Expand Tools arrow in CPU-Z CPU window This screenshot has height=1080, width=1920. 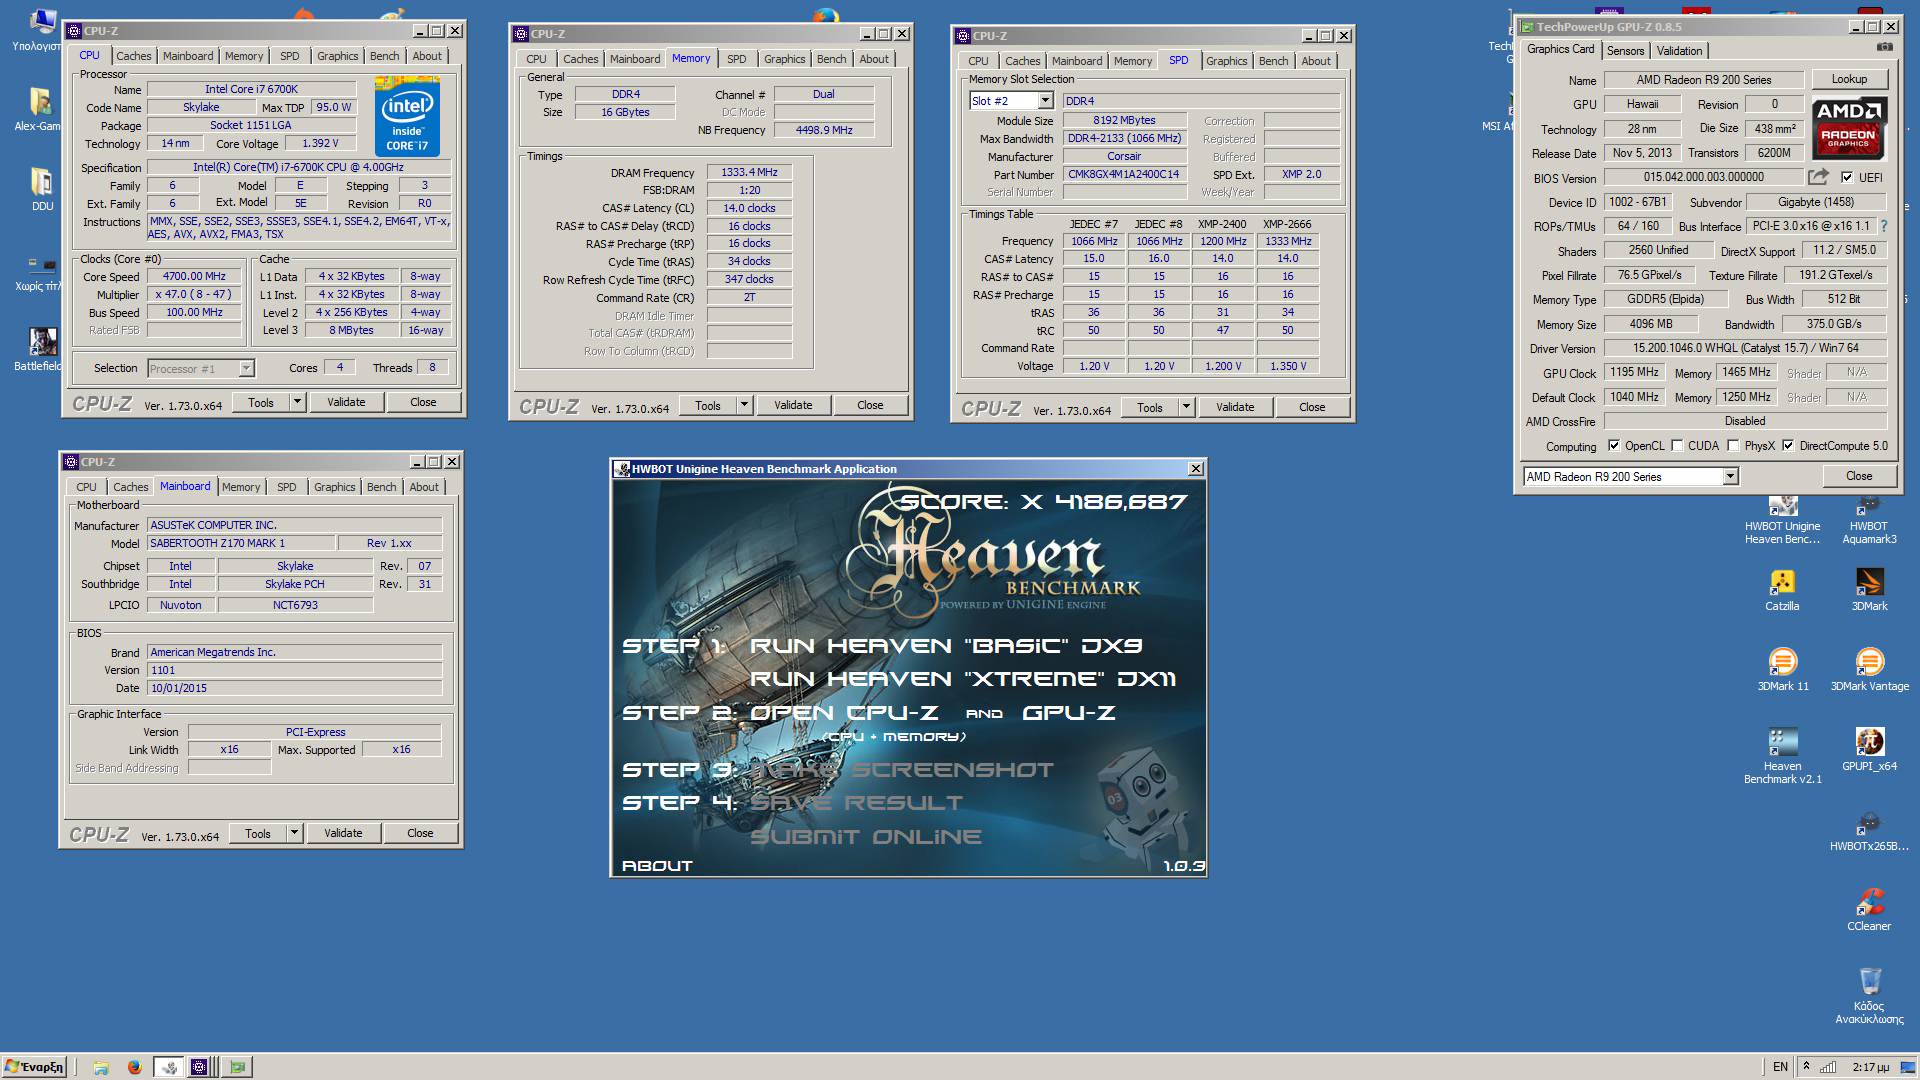(x=297, y=402)
